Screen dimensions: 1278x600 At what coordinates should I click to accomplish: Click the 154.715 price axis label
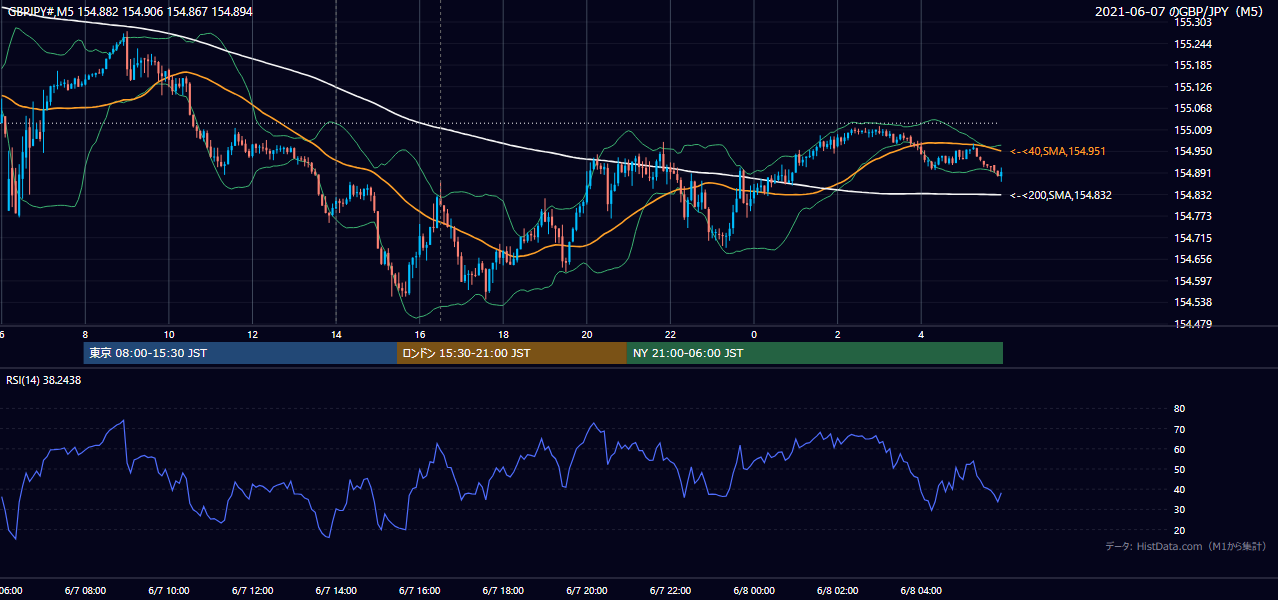1193,238
